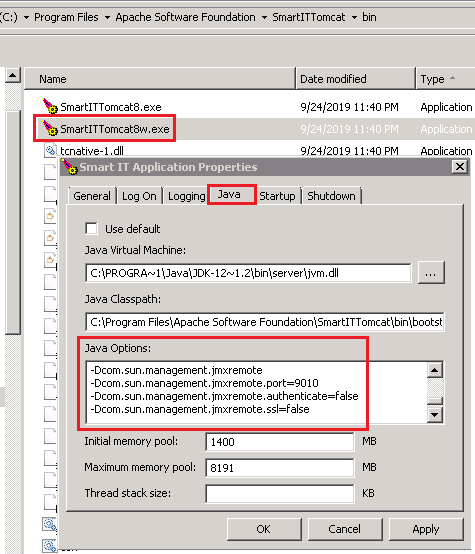Click the Smart IT Application Properties title icon

(x=70, y=167)
